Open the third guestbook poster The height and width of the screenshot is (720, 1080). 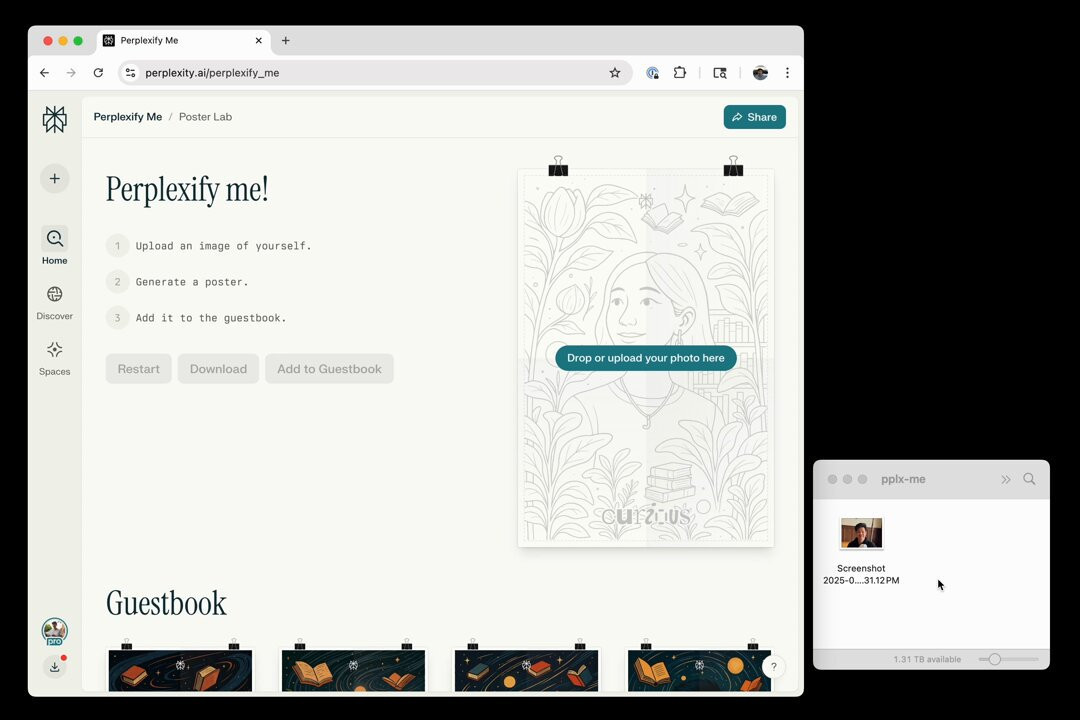pos(526,670)
